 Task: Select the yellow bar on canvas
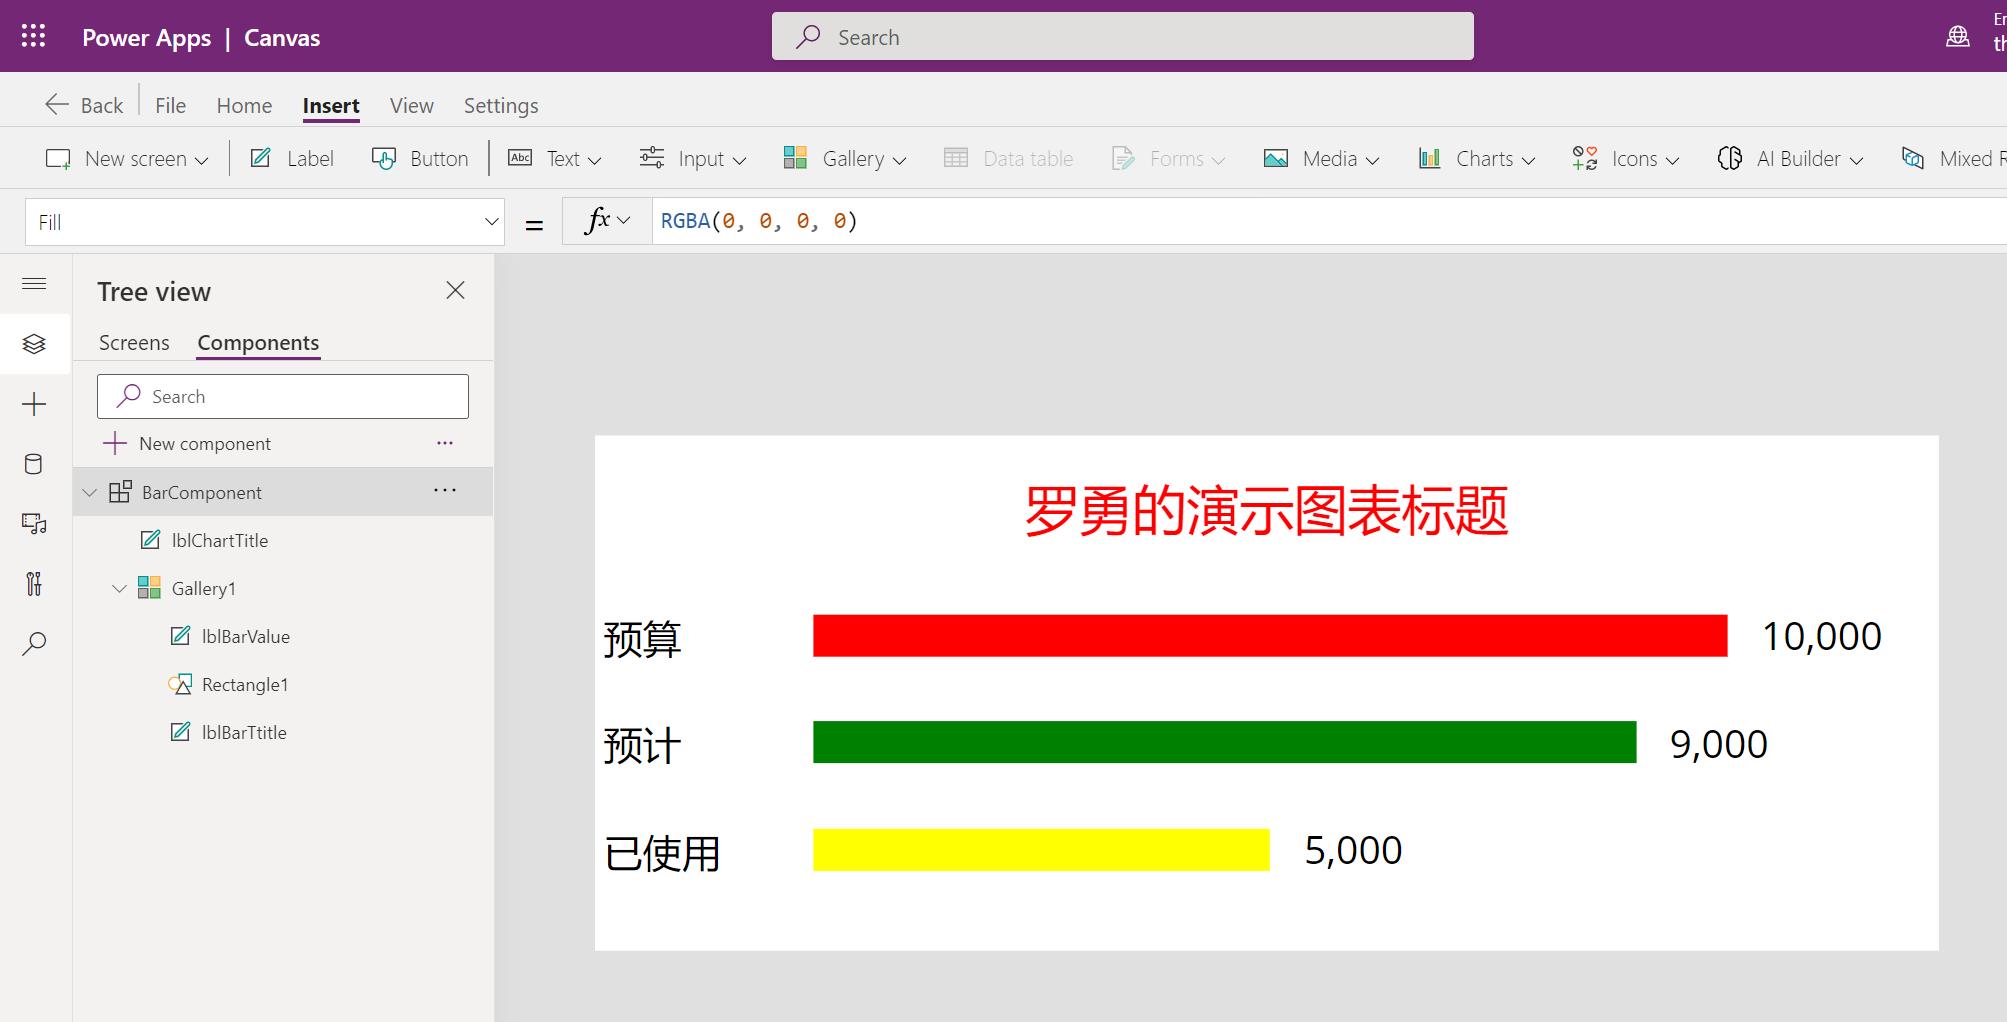click(x=1041, y=850)
